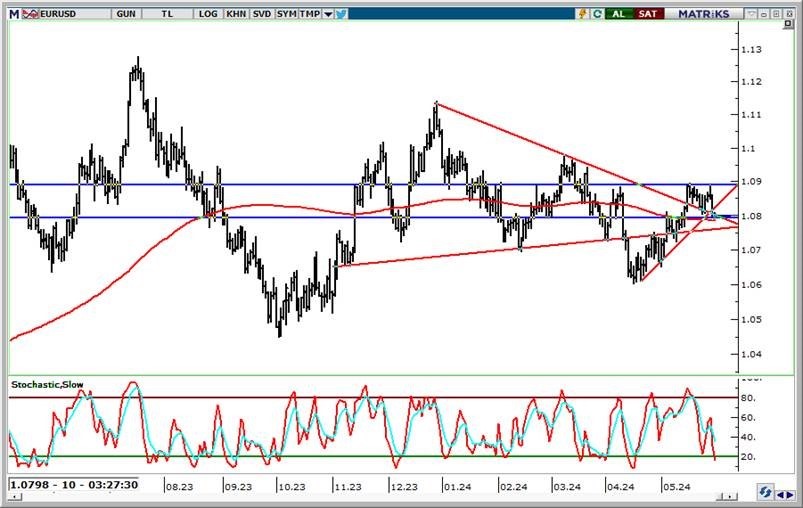The height and width of the screenshot is (508, 803).
Task: Click the 1.13 price axis label
Action: 751,50
